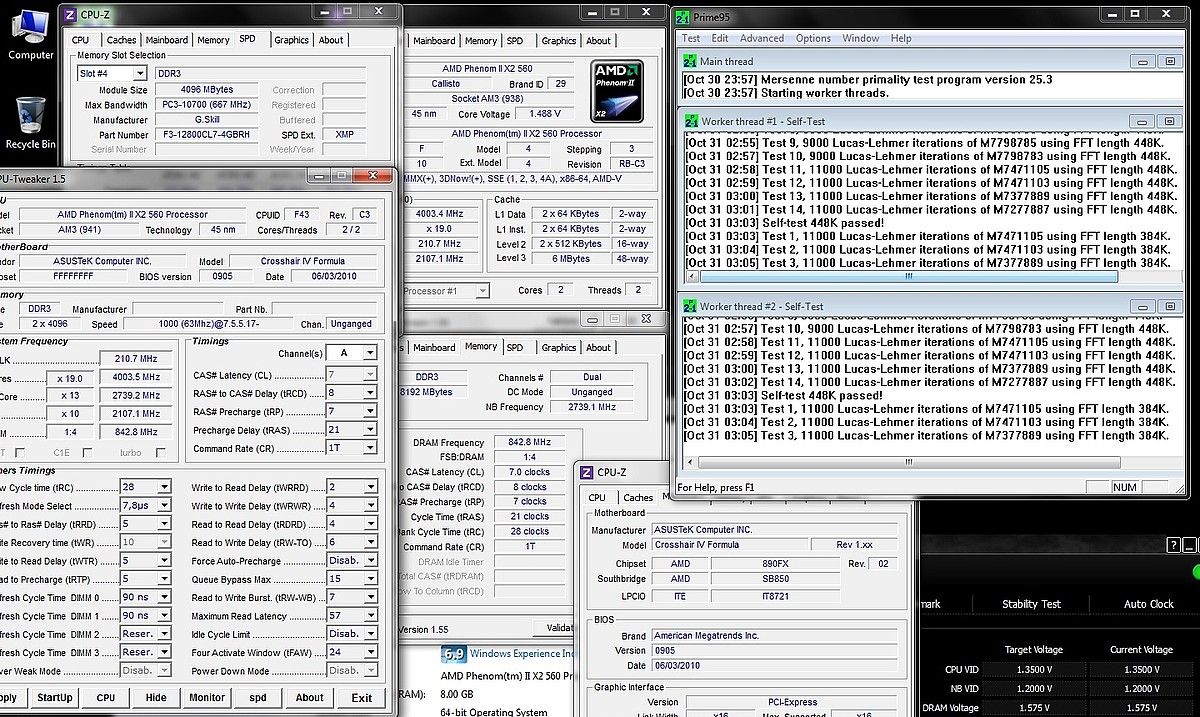
Task: Open the Advanced menu in Prime95
Action: click(762, 38)
